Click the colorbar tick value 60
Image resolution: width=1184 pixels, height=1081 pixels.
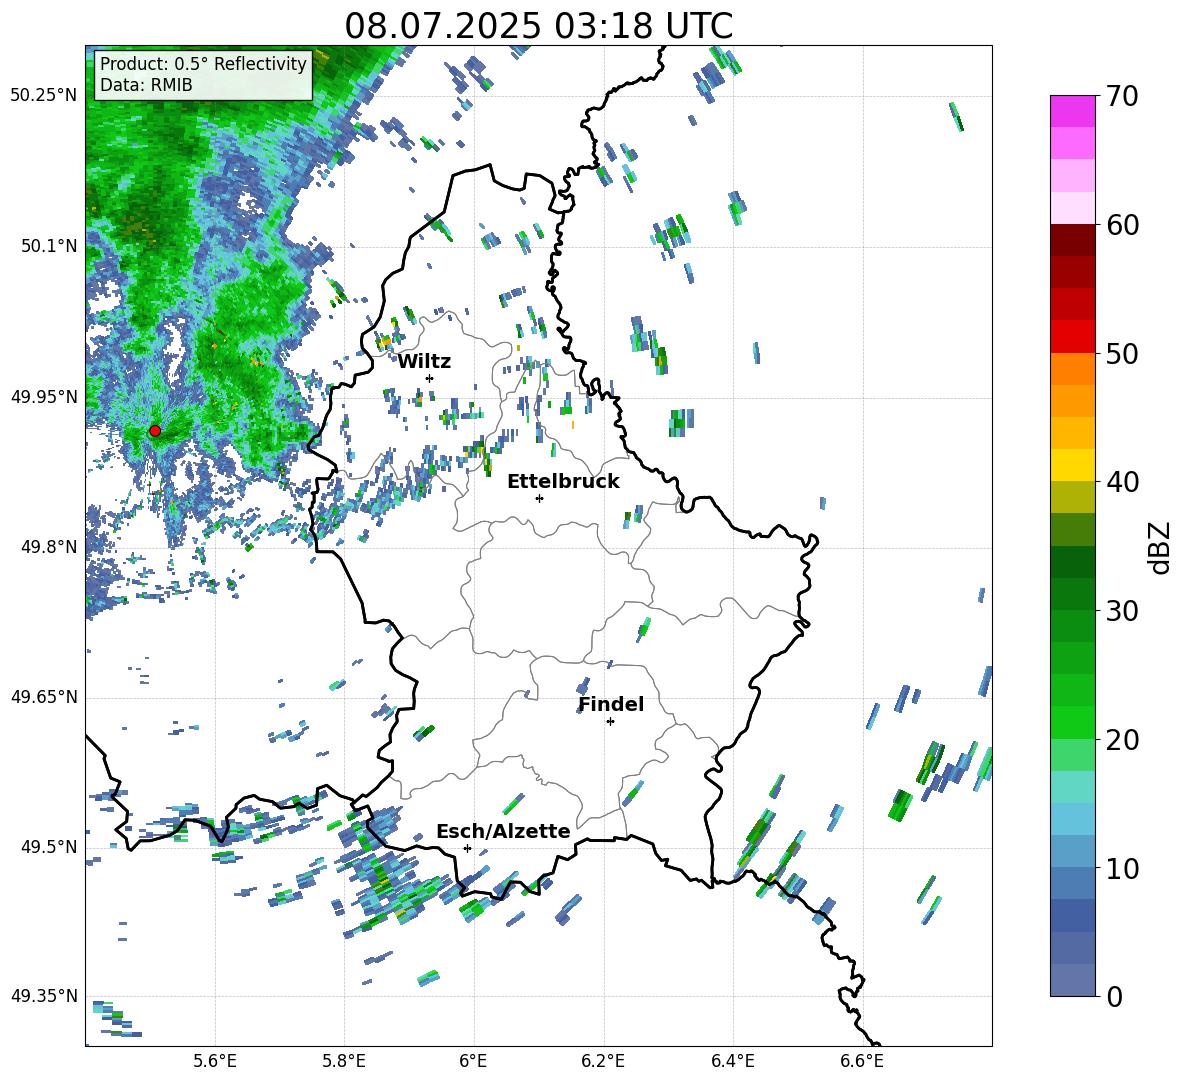1122,225
